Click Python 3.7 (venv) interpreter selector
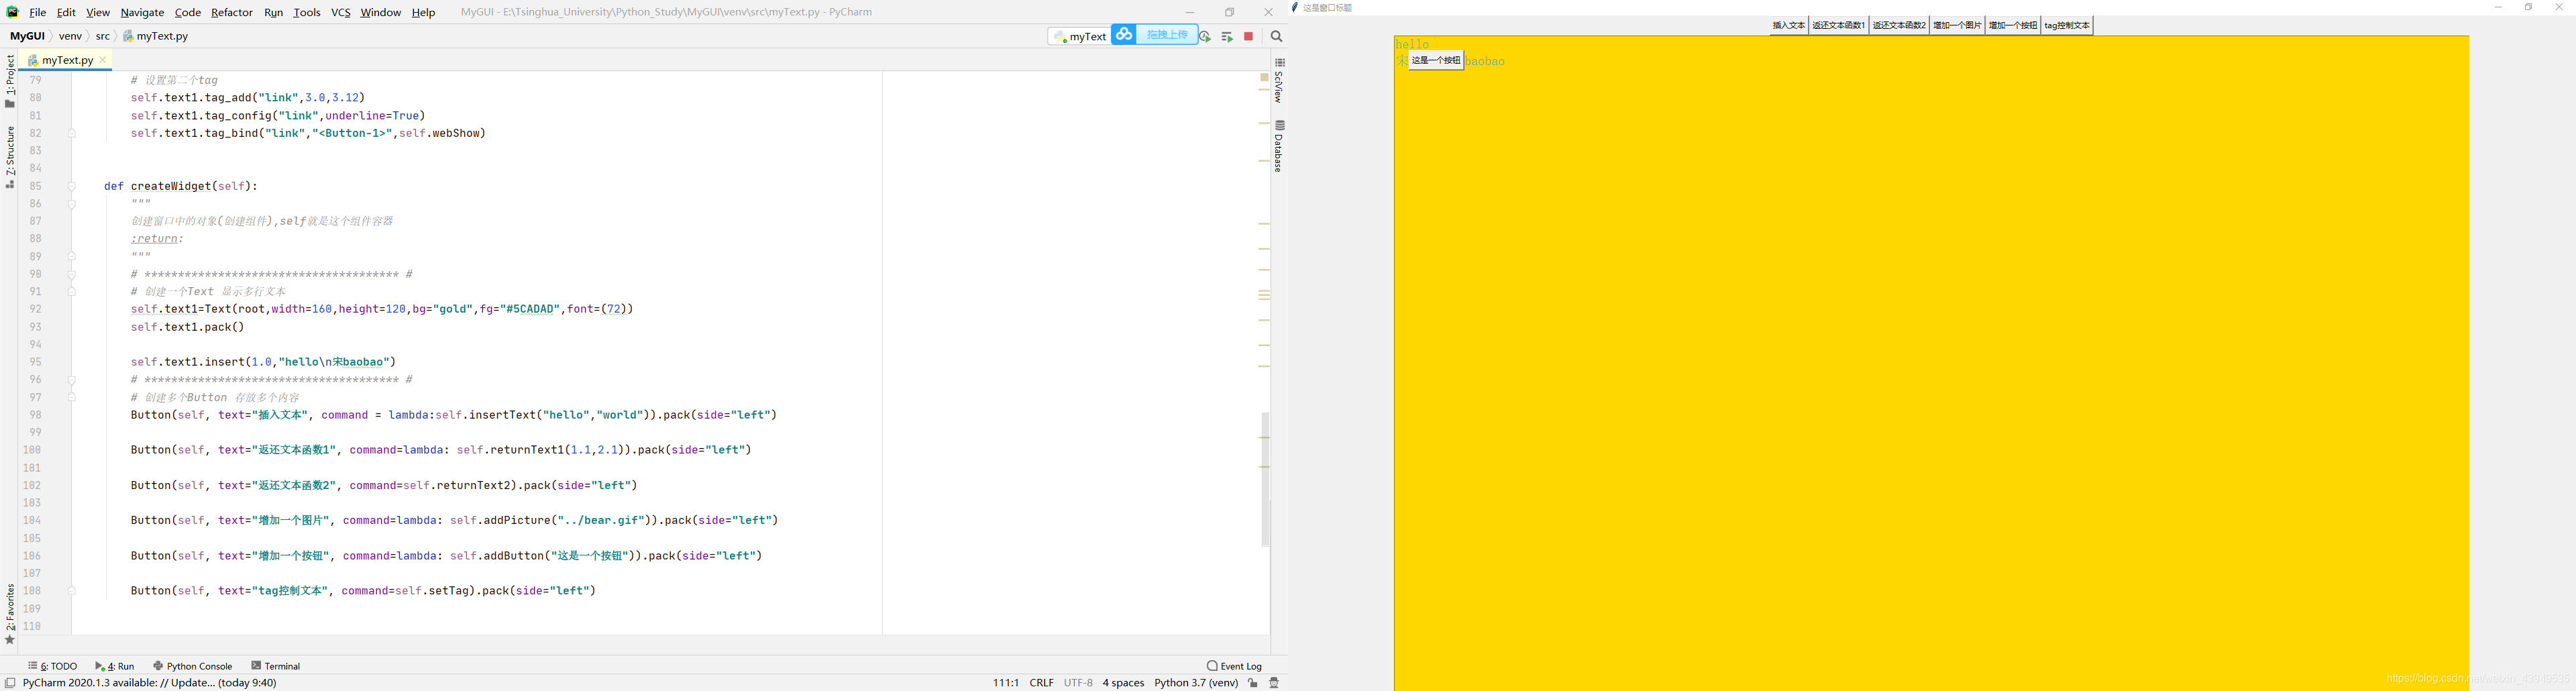Screen dimensions: 2576x691 (1196, 683)
